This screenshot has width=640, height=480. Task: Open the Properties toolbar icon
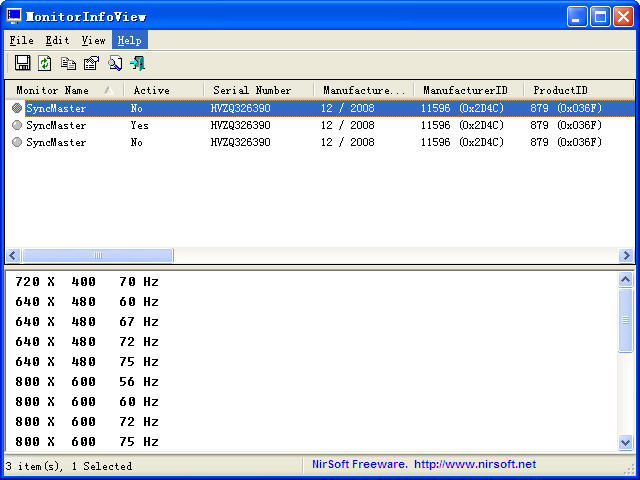coord(91,63)
